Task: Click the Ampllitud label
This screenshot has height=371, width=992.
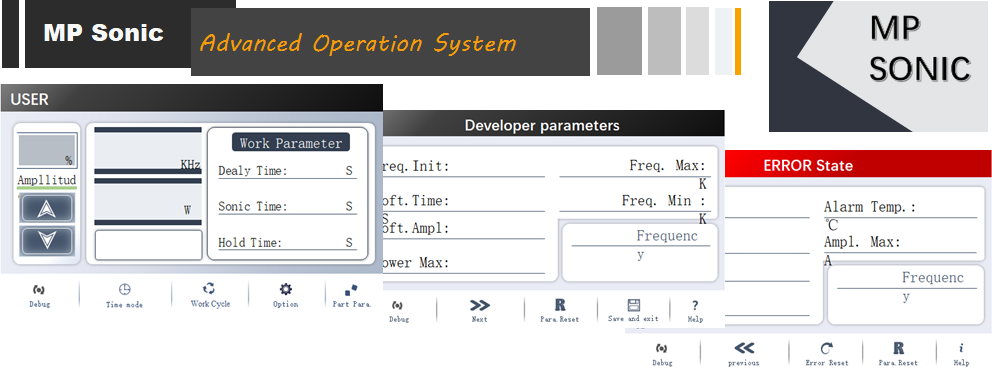Action: pyautogui.click(x=47, y=180)
